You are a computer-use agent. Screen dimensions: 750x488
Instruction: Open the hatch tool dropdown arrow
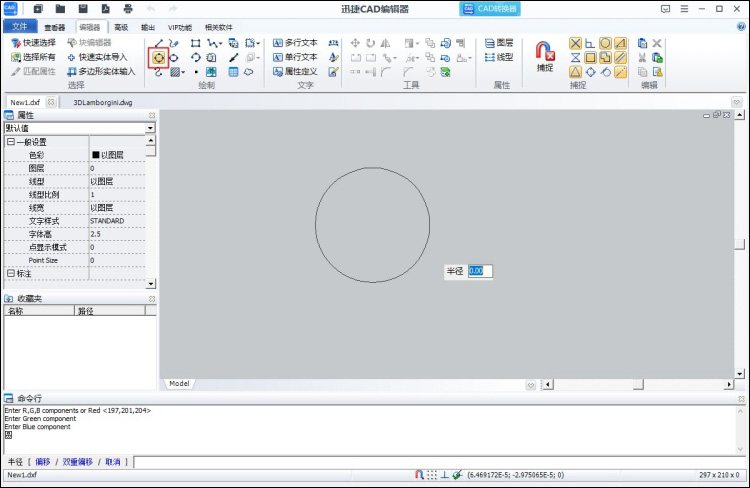point(183,73)
